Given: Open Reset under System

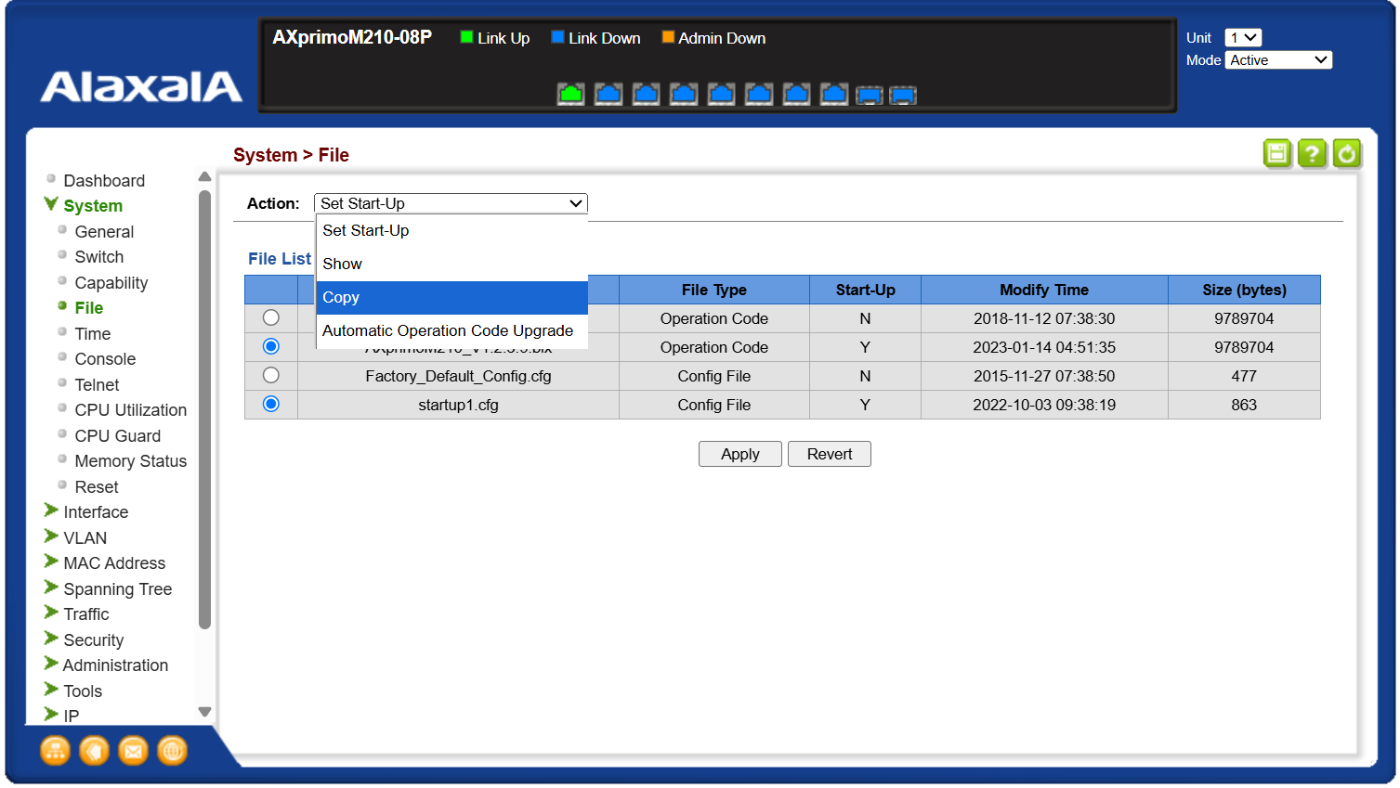Looking at the screenshot, I should [x=96, y=487].
